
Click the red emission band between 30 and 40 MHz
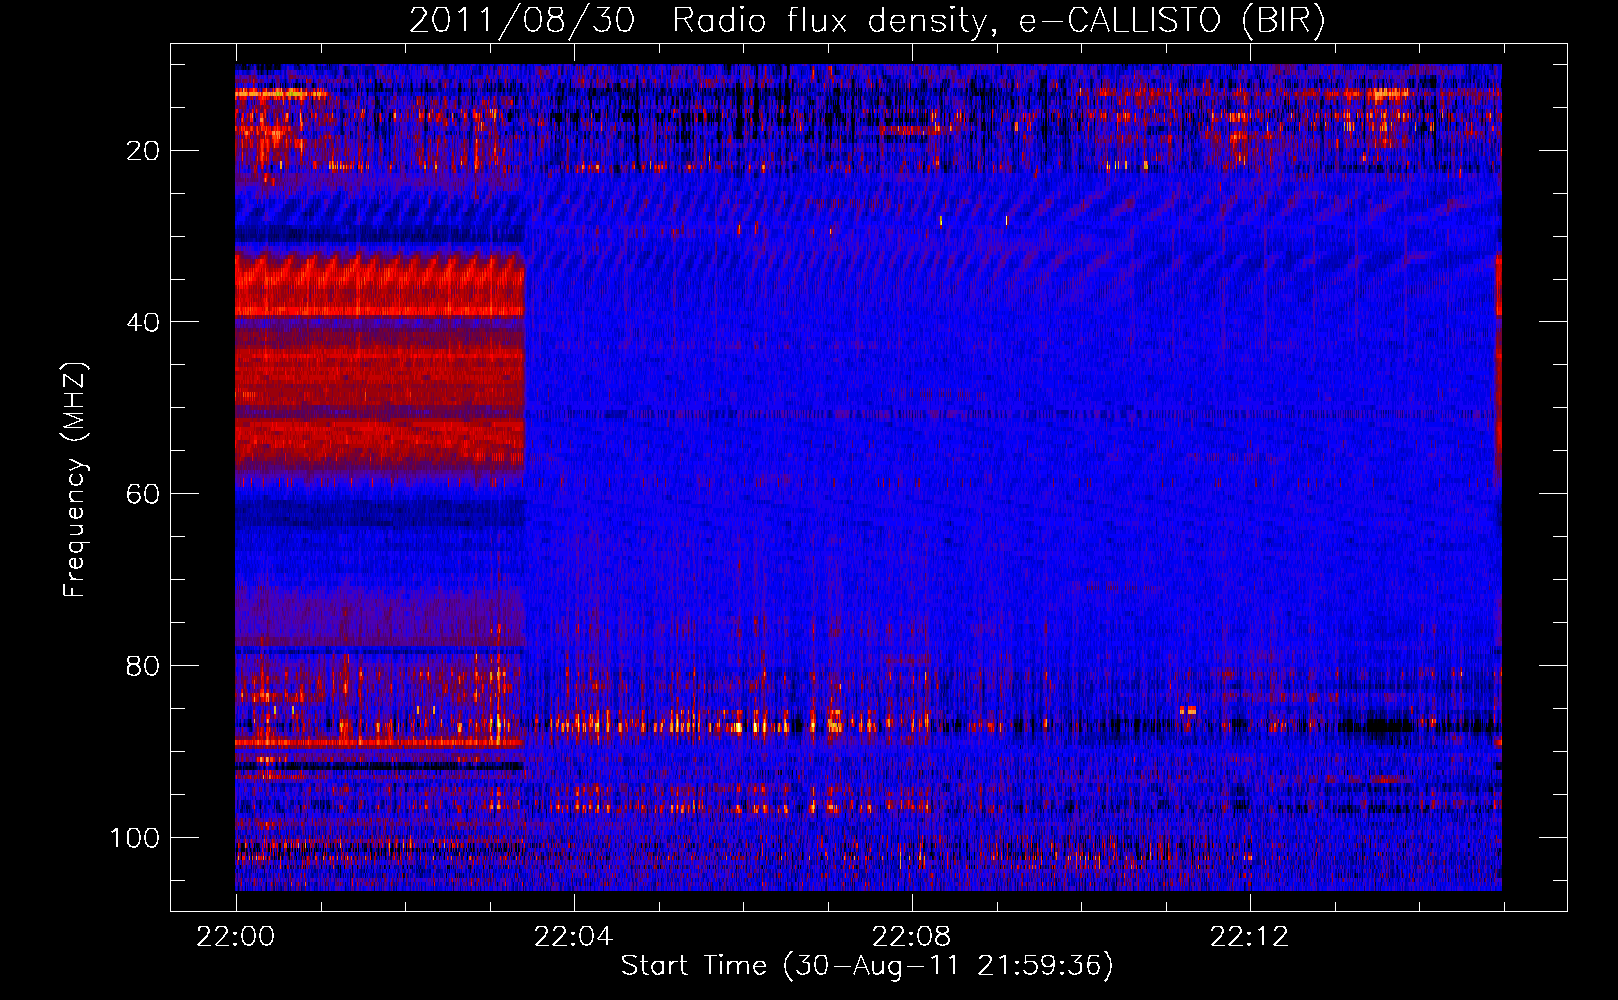click(x=380, y=285)
